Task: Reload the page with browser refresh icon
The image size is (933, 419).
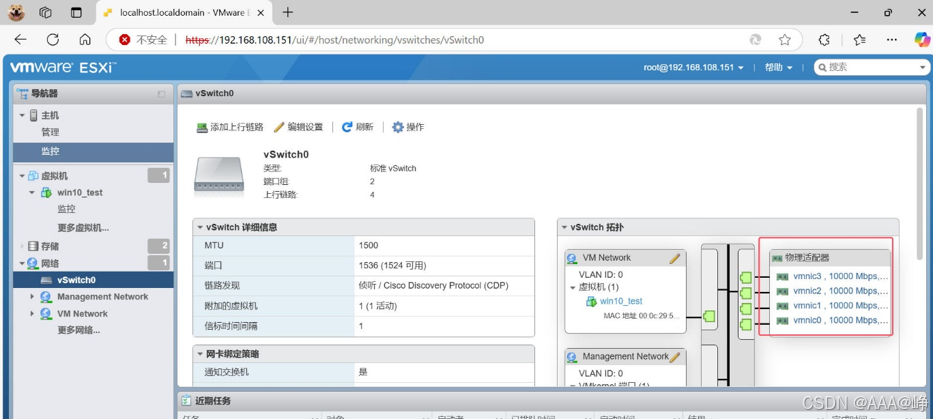Action: (53, 40)
